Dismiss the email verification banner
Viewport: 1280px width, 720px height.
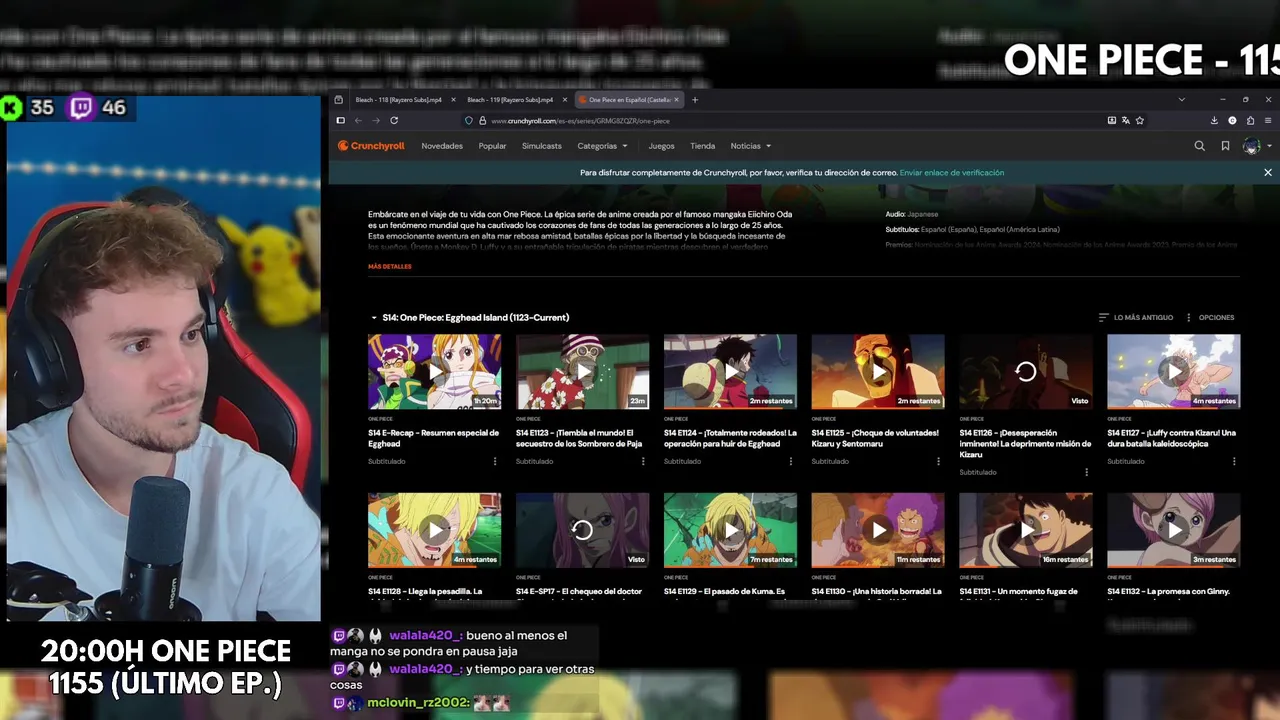coord(1267,172)
